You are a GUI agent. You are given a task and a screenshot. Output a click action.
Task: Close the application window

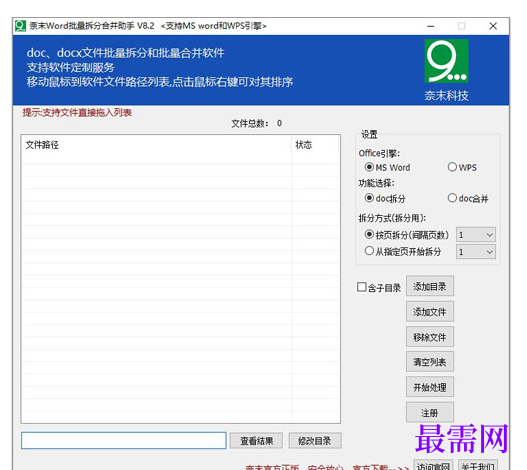tap(493, 26)
